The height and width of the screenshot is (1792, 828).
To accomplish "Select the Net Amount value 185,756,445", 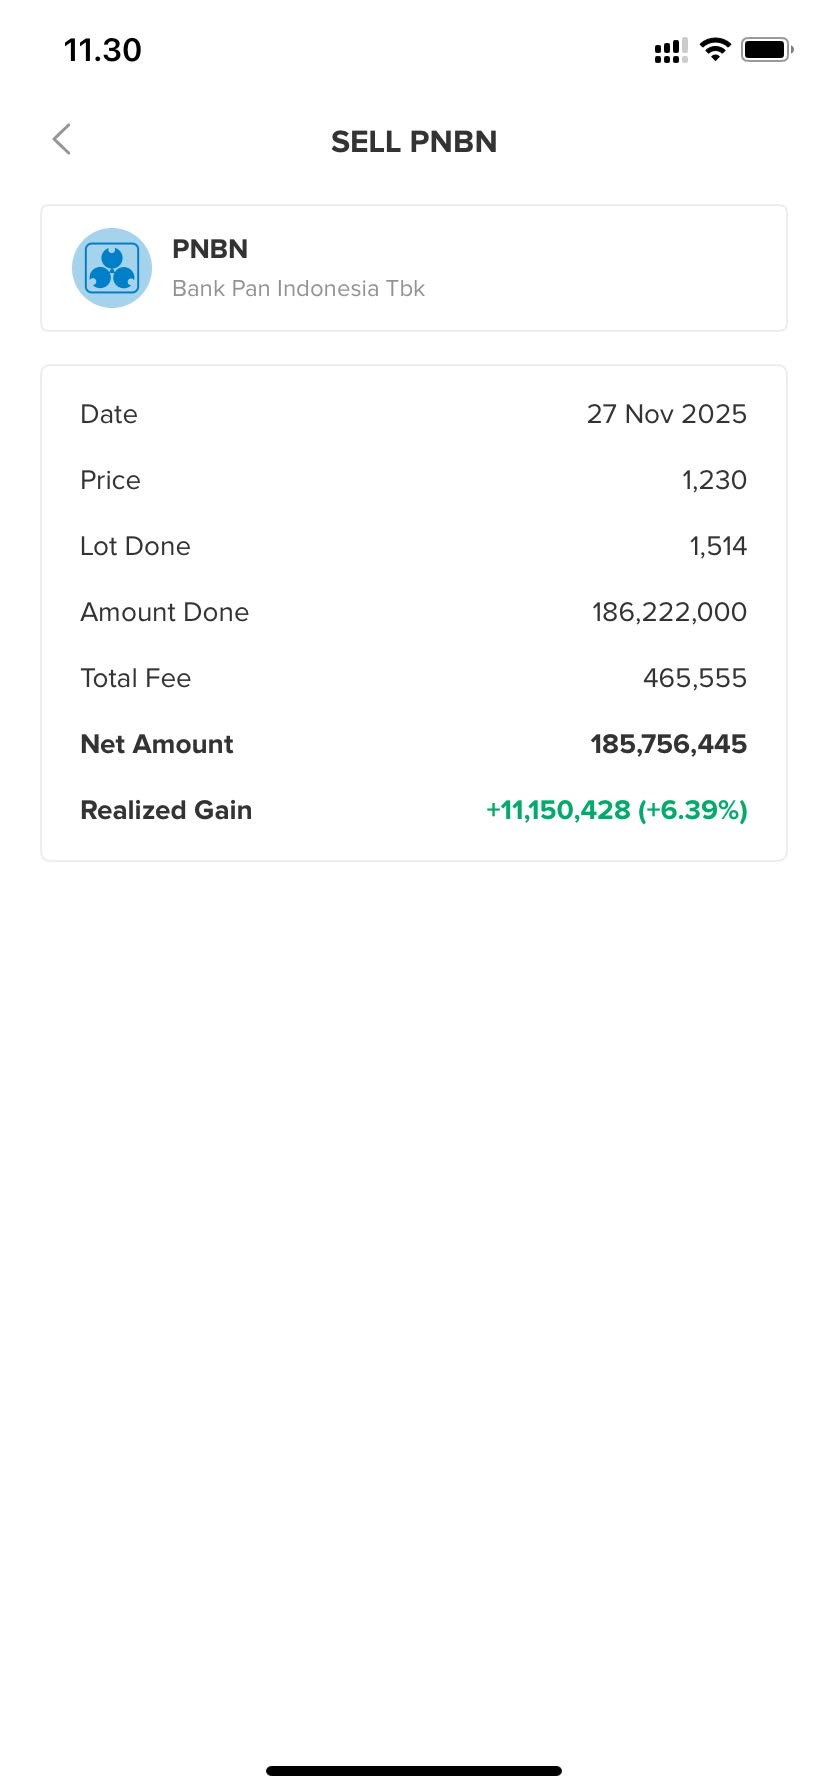I will click(x=668, y=744).
